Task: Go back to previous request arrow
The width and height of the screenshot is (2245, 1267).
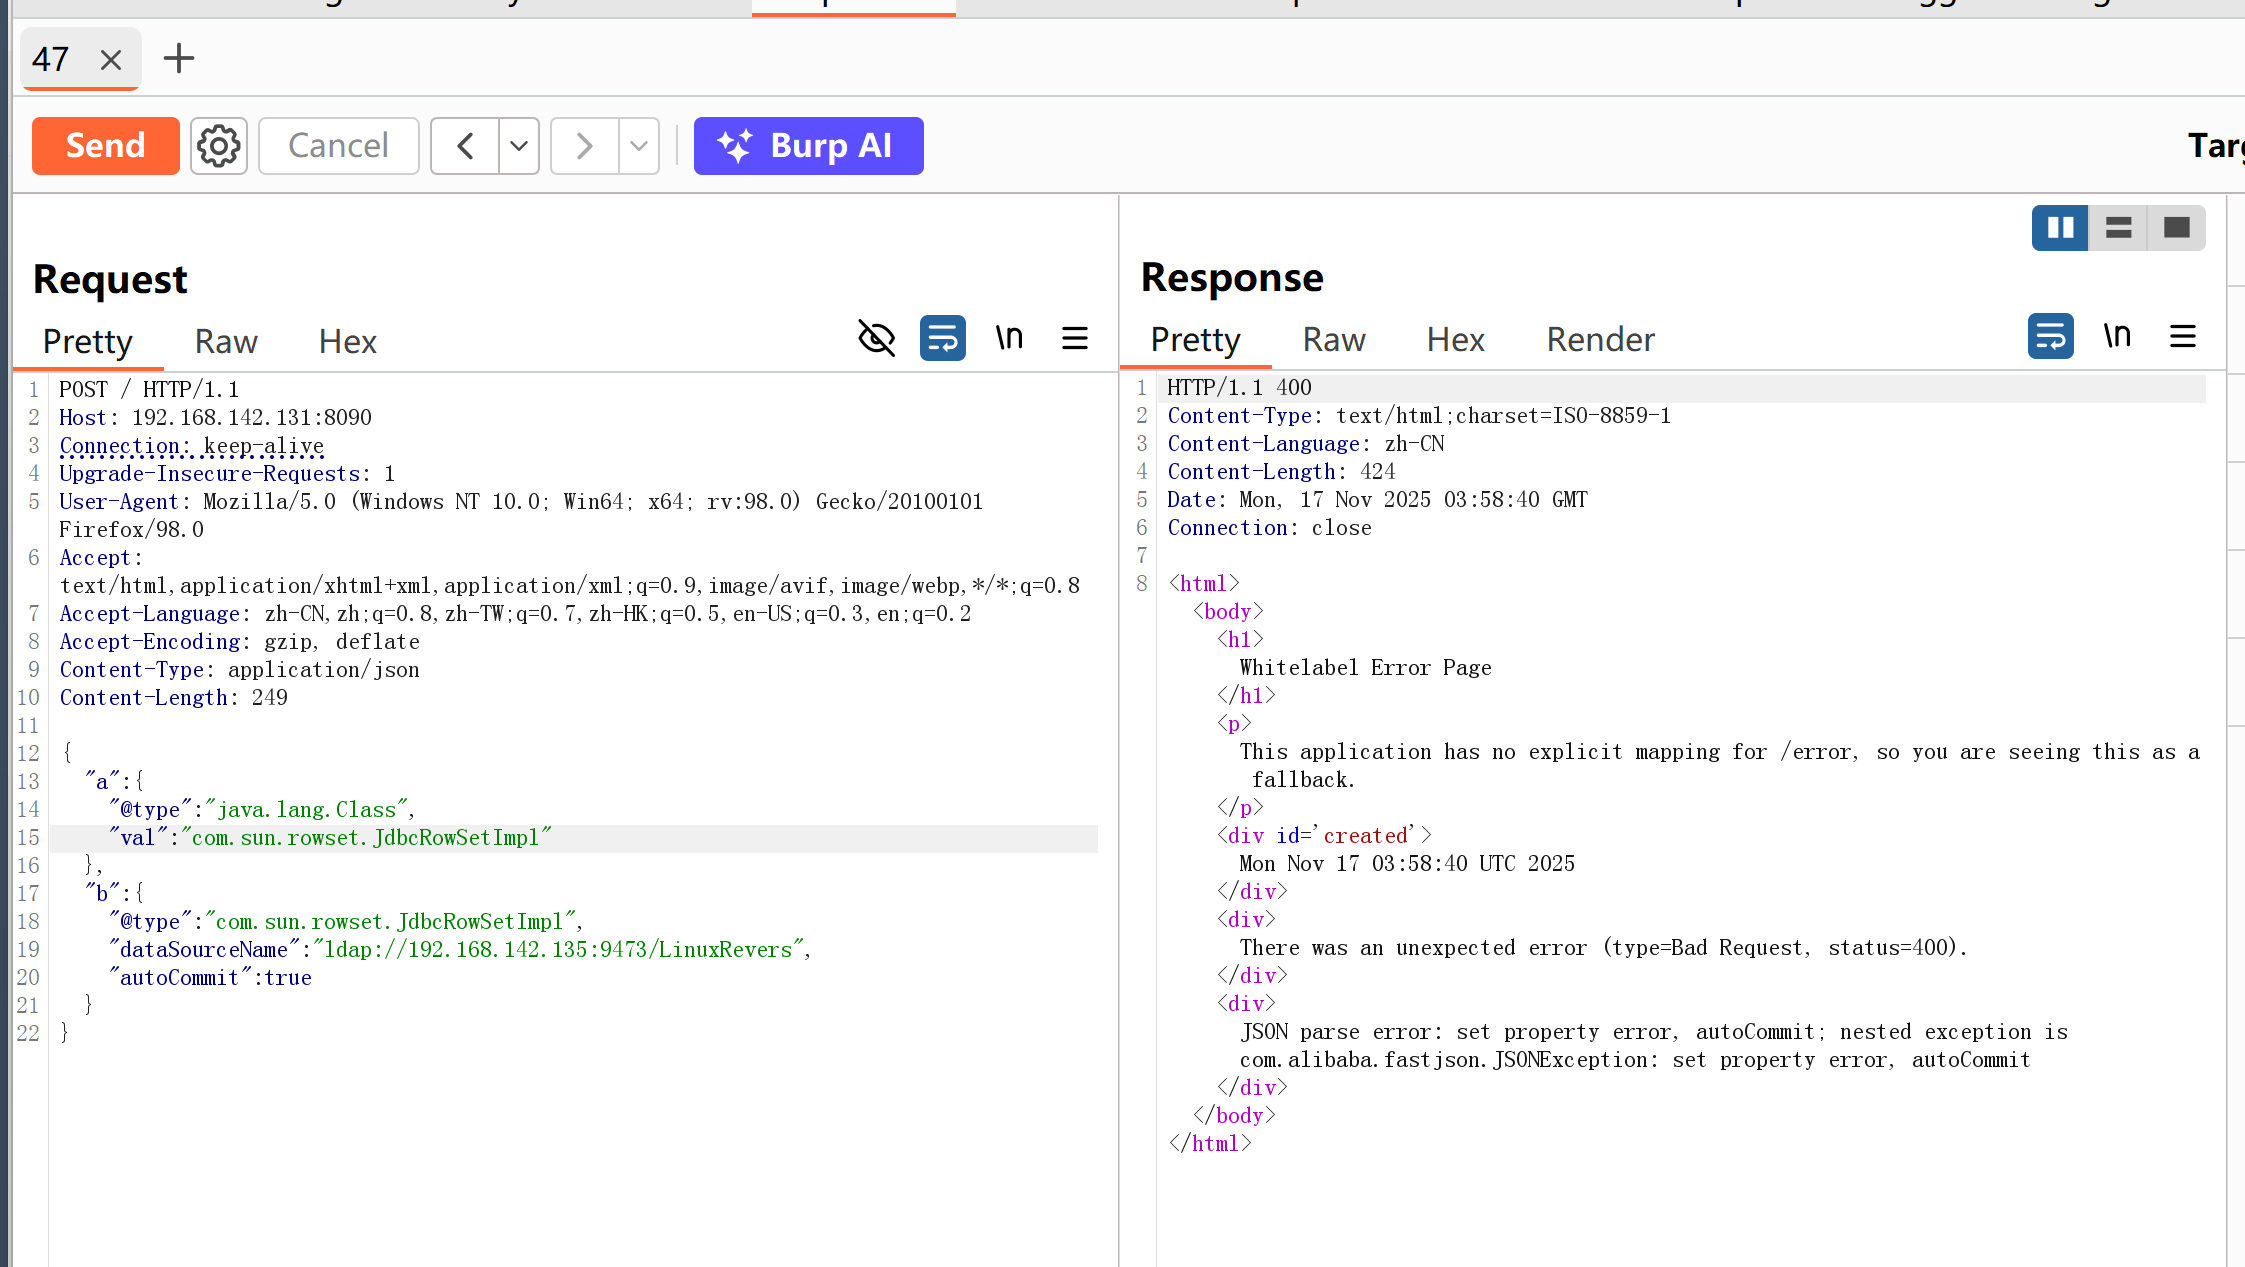Action: point(465,146)
